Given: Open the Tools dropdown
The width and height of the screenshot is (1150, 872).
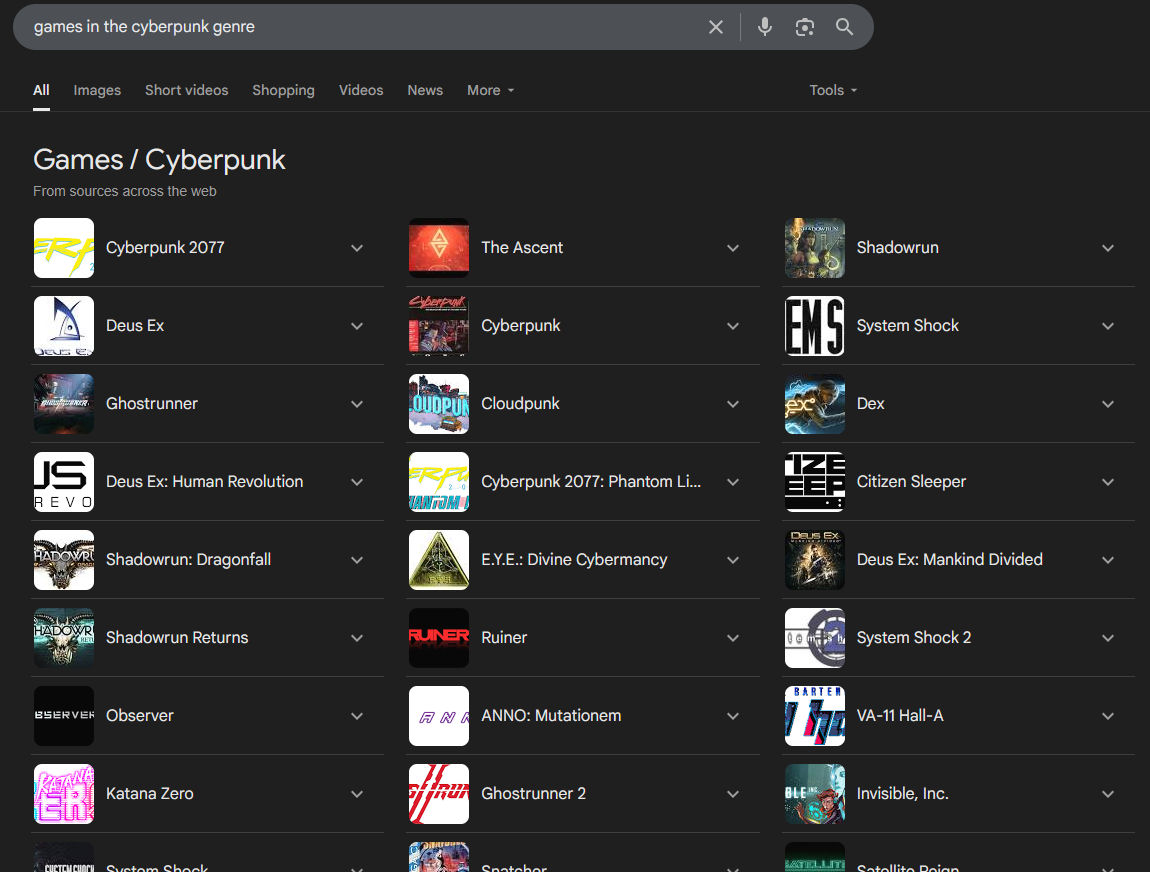Looking at the screenshot, I should [x=833, y=90].
